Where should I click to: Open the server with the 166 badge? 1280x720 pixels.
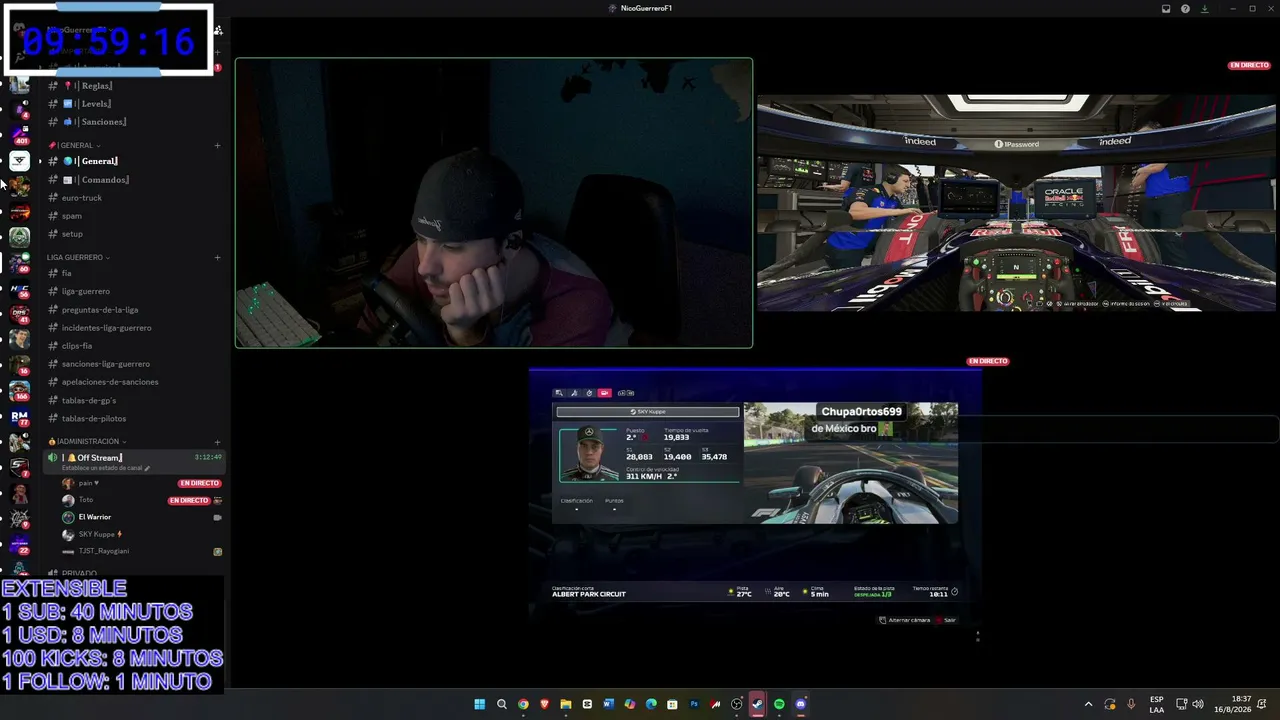(19, 390)
